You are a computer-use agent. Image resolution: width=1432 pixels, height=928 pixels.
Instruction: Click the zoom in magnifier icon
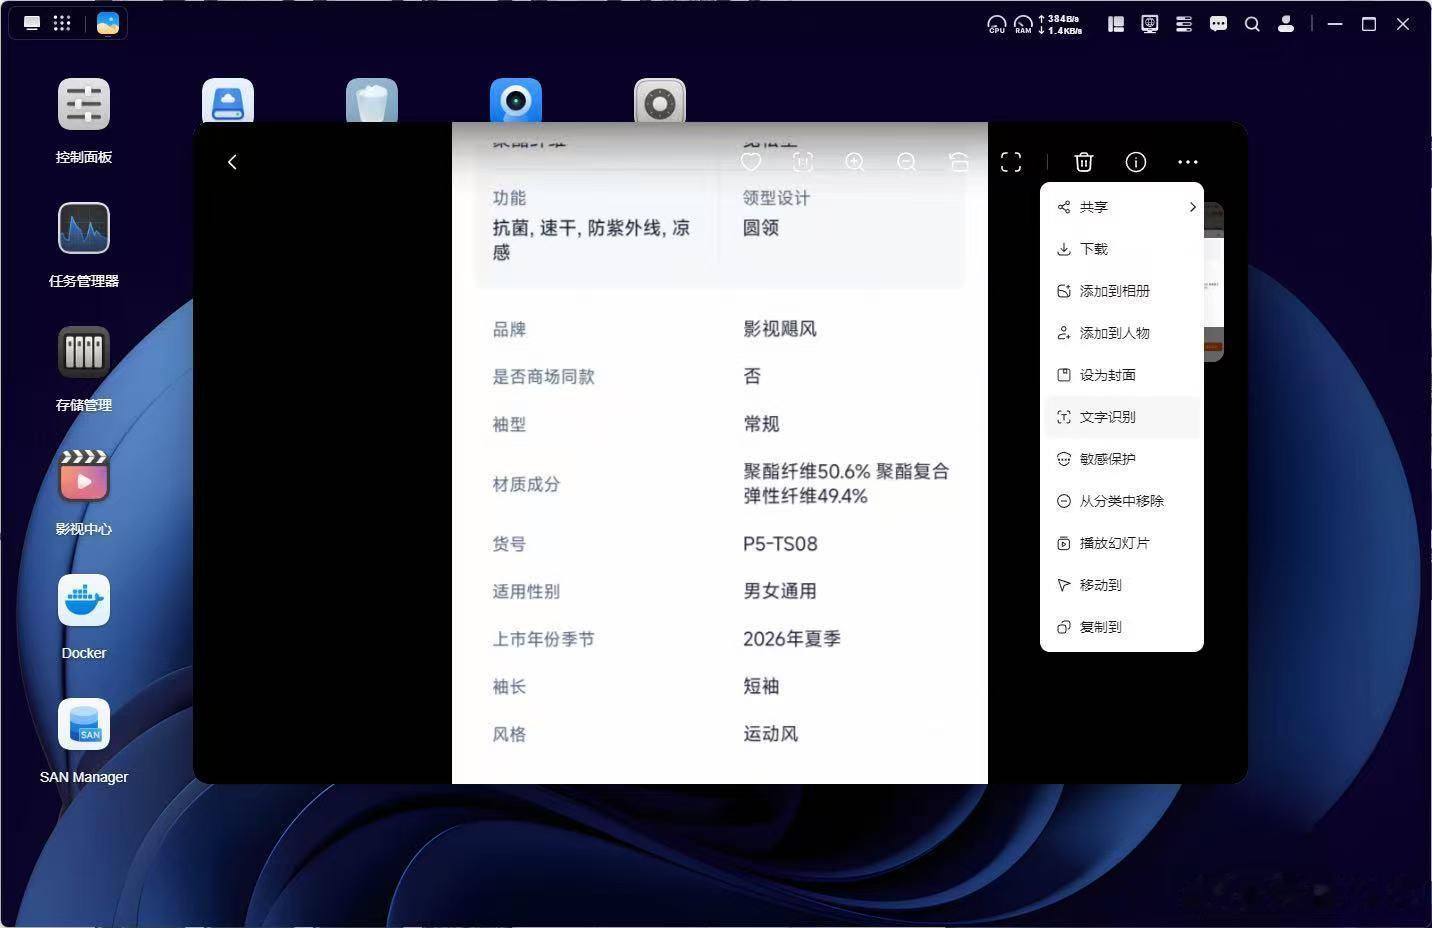pyautogui.click(x=855, y=162)
